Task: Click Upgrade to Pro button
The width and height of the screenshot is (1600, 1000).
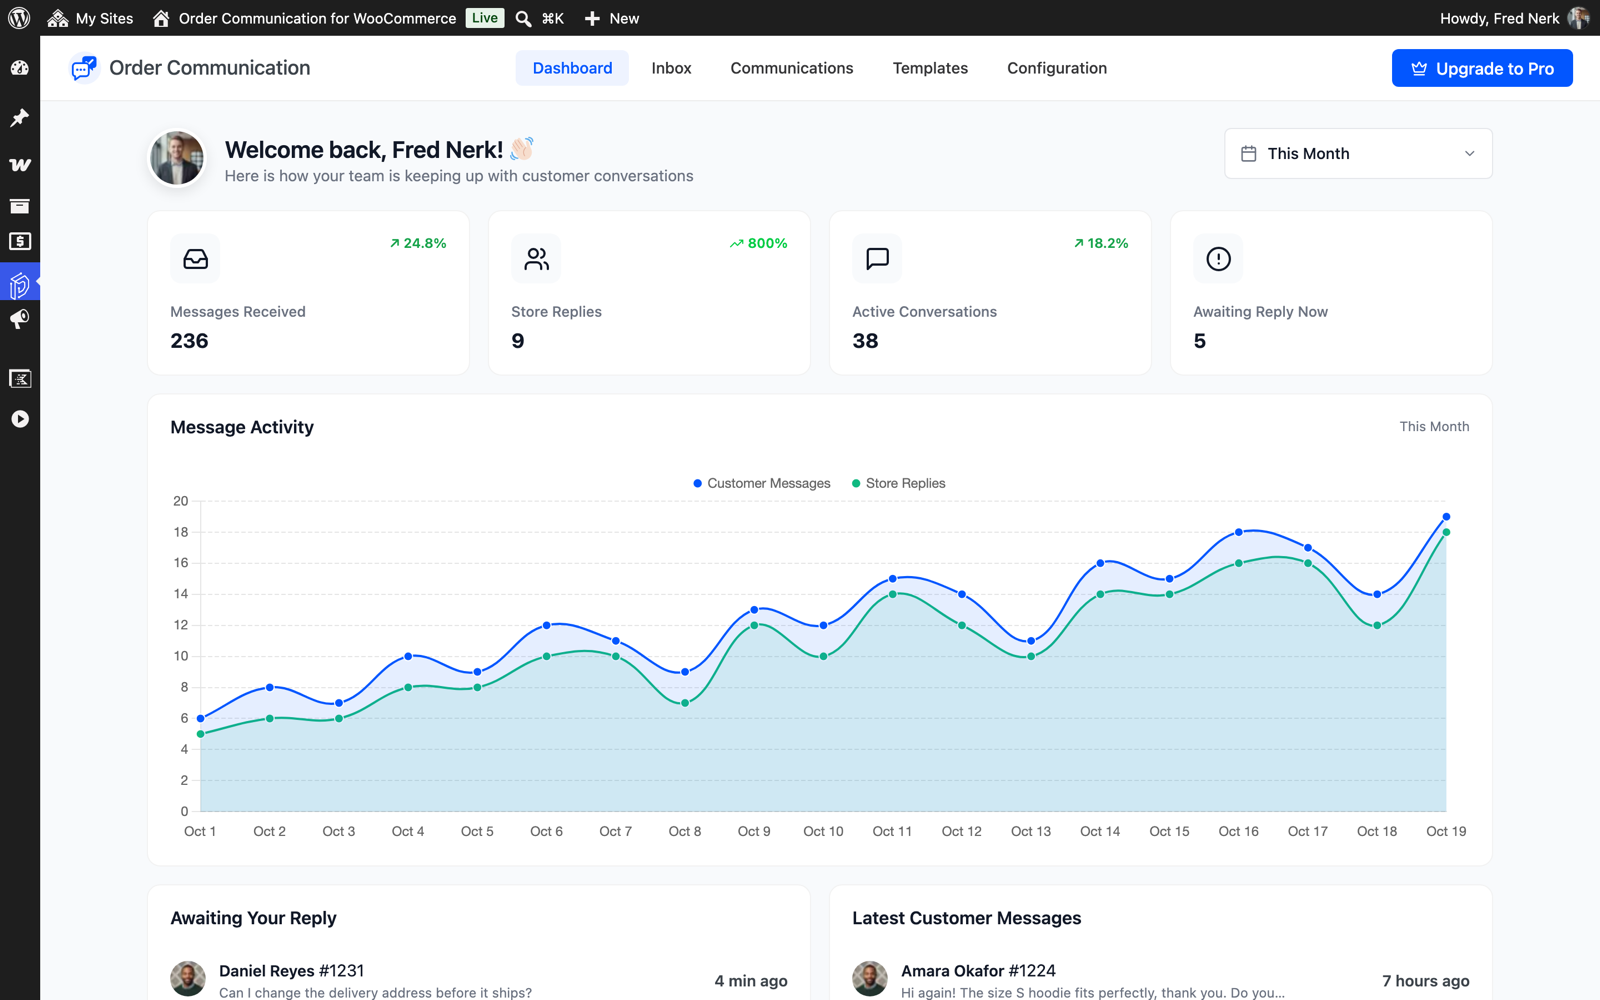Action: (x=1482, y=68)
